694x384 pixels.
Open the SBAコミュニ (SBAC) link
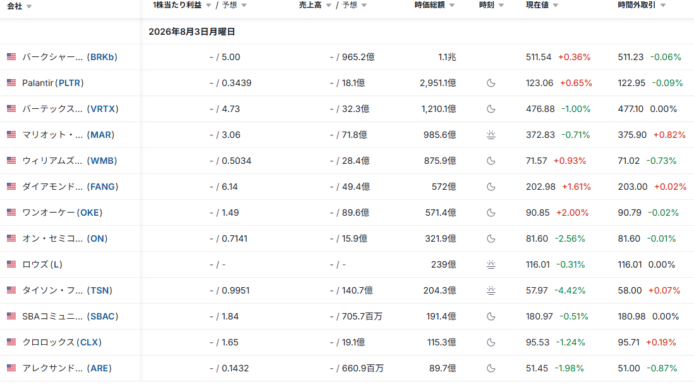(x=70, y=316)
